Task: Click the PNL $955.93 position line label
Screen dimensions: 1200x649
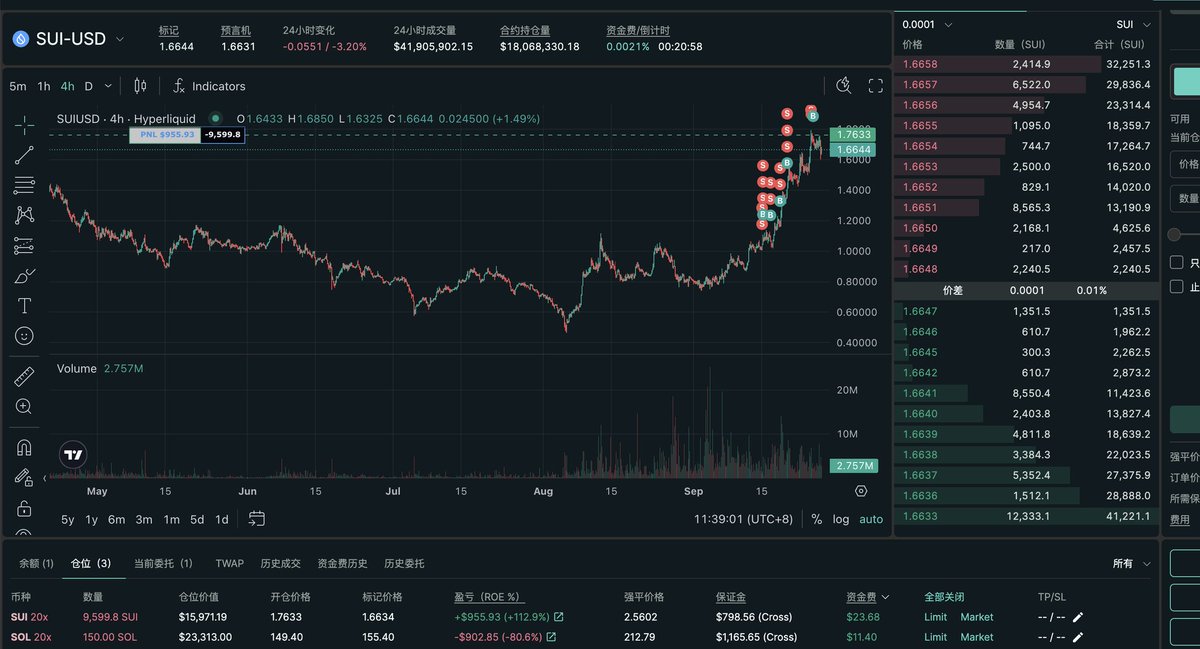Action: click(164, 134)
